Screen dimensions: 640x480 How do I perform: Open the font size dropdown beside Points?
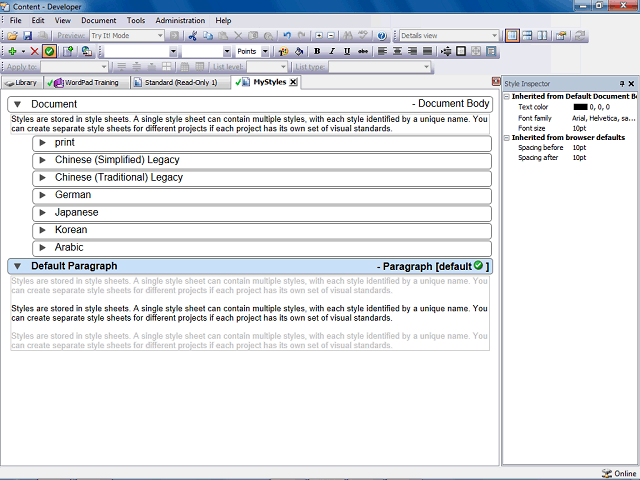point(227,51)
